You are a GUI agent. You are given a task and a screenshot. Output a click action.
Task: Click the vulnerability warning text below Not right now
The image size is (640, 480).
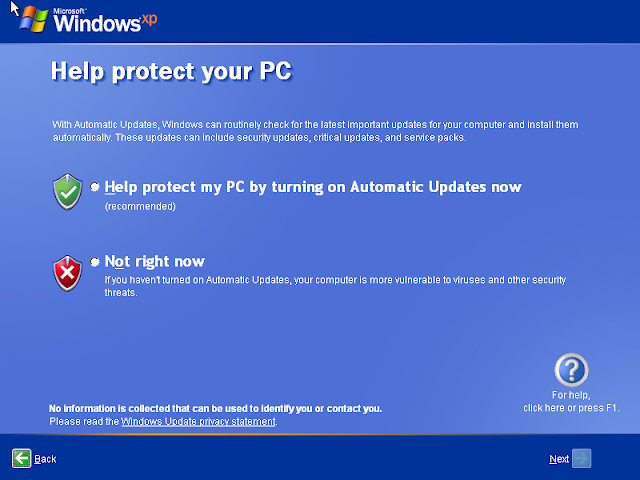click(335, 286)
